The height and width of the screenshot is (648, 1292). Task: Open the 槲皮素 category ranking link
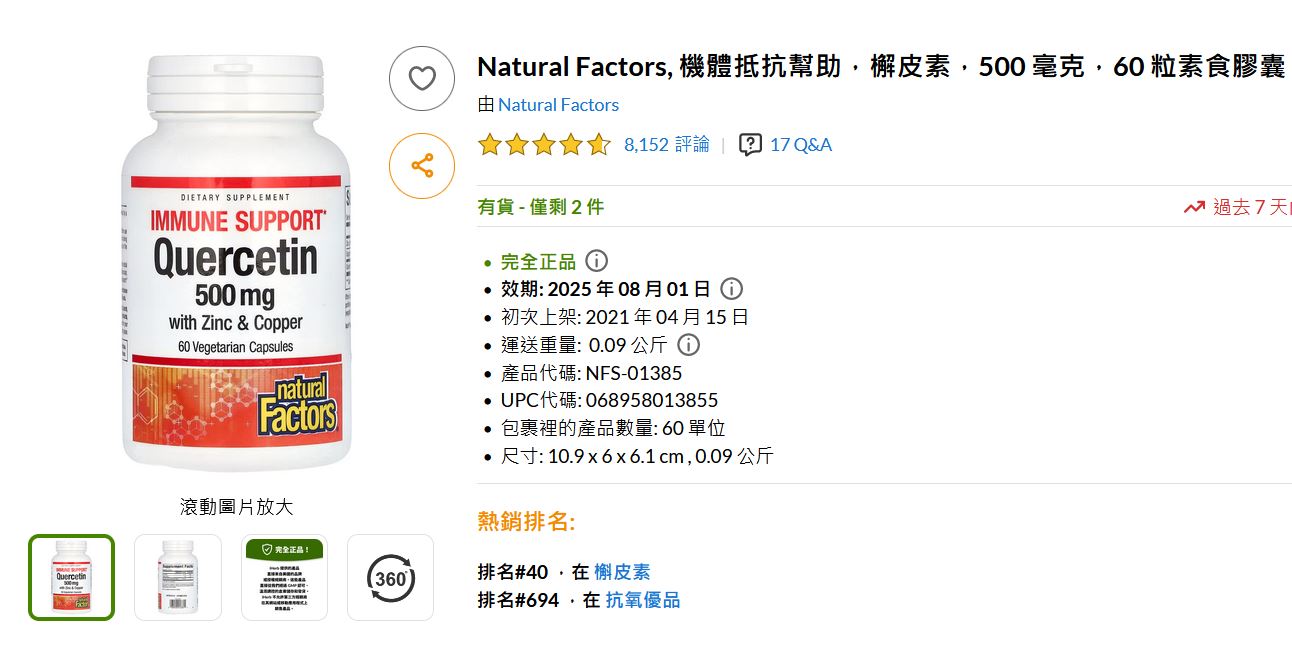pos(622,572)
